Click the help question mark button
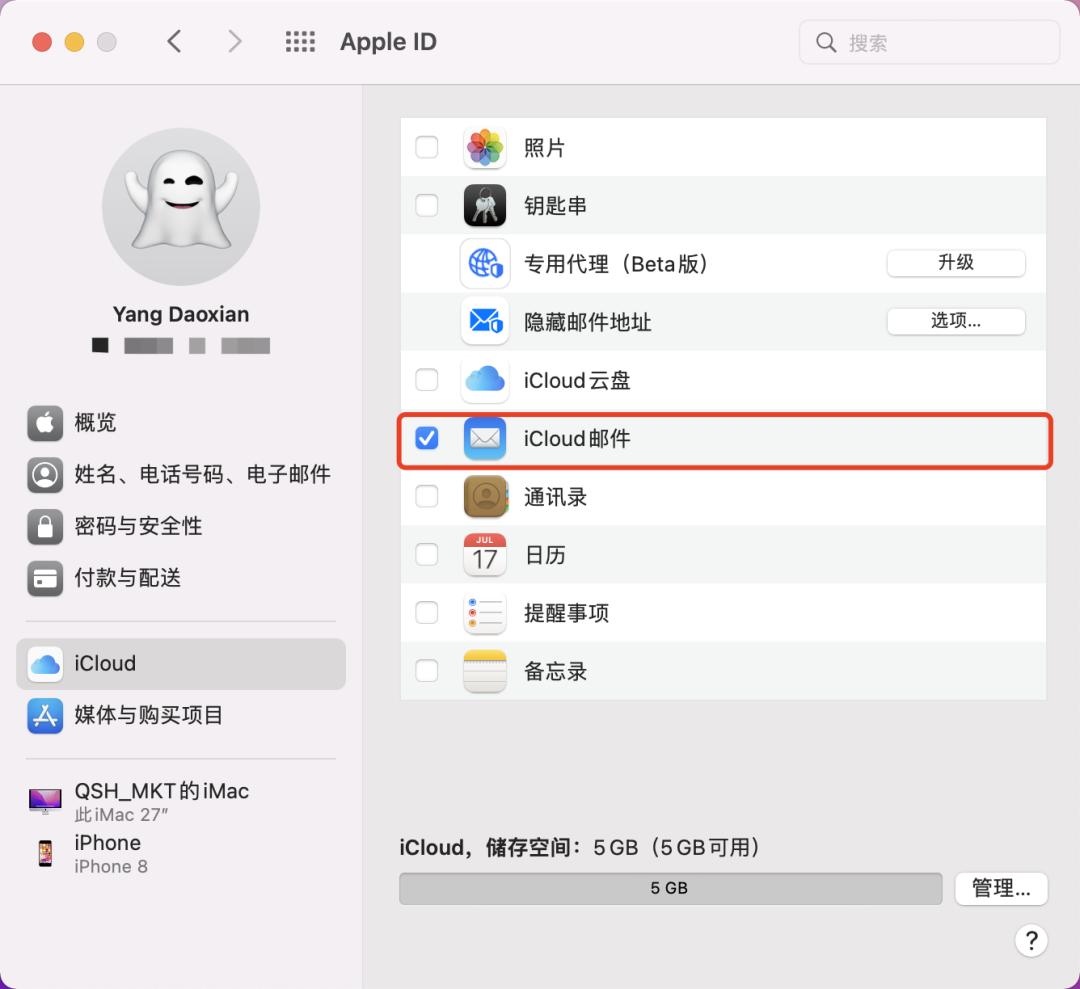The image size is (1080, 989). point(1031,940)
